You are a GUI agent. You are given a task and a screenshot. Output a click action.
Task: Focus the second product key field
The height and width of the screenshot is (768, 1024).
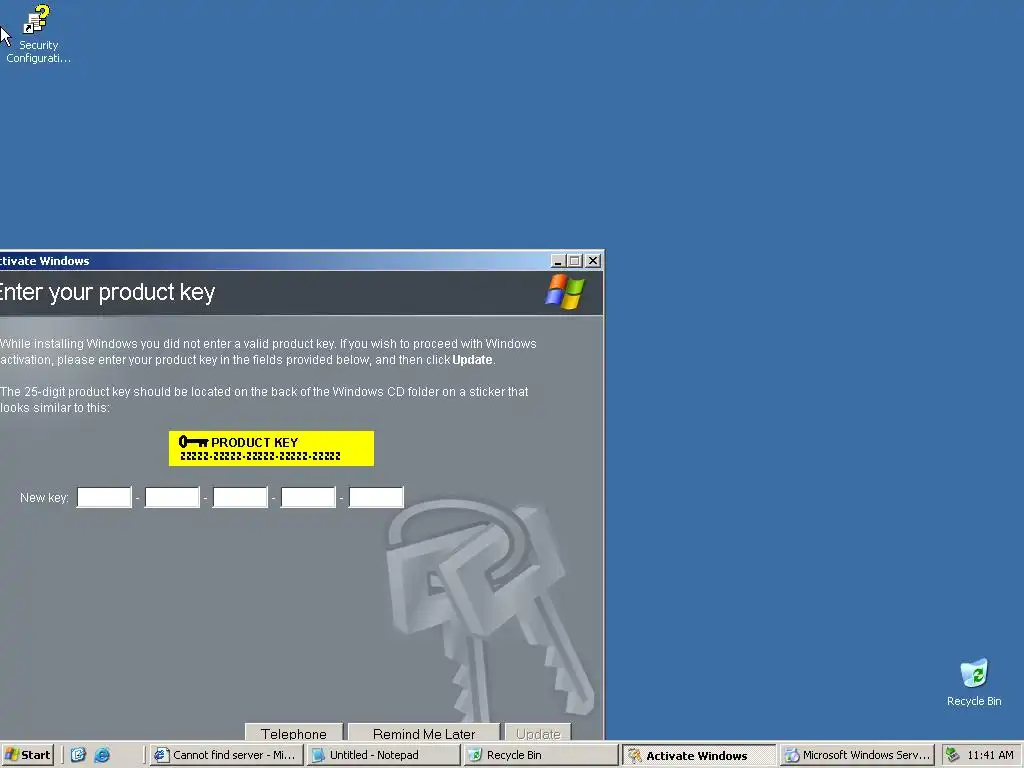[x=172, y=497]
